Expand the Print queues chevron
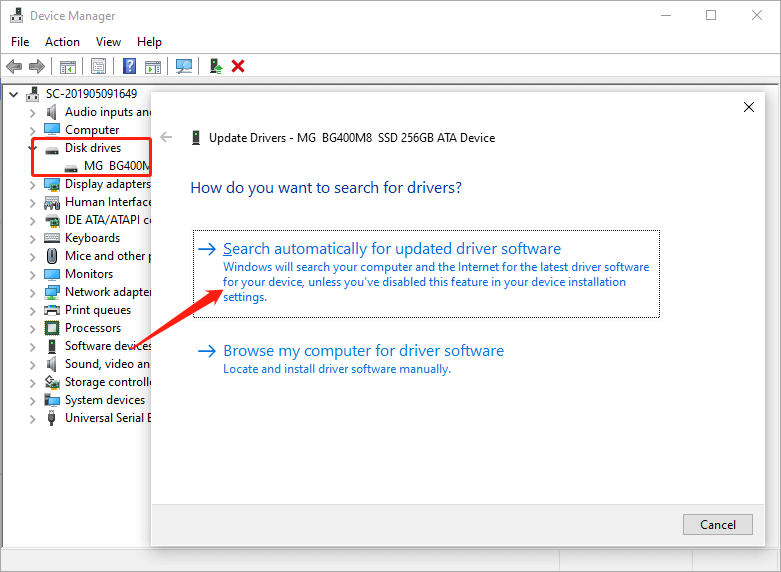 tap(32, 310)
